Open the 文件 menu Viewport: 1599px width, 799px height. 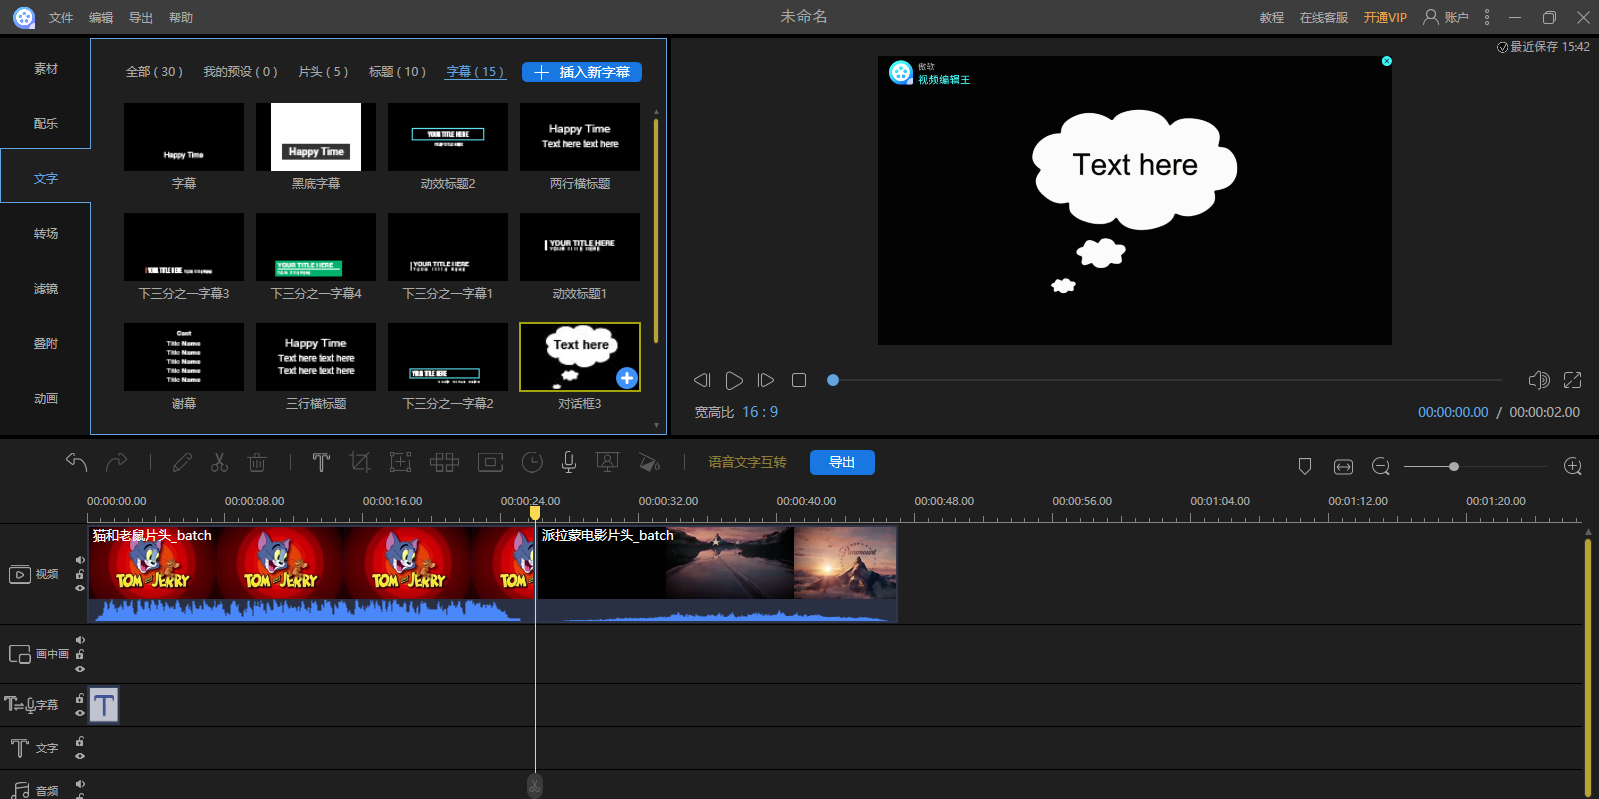(x=61, y=18)
